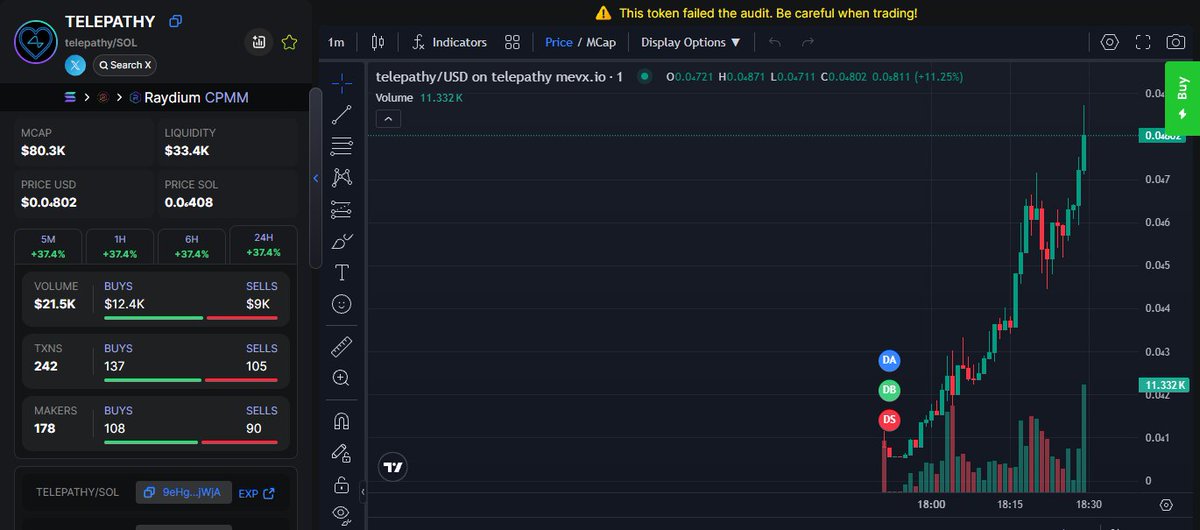Image resolution: width=1200 pixels, height=530 pixels.
Task: Select the forecasting and measurement tool
Action: tap(341, 209)
